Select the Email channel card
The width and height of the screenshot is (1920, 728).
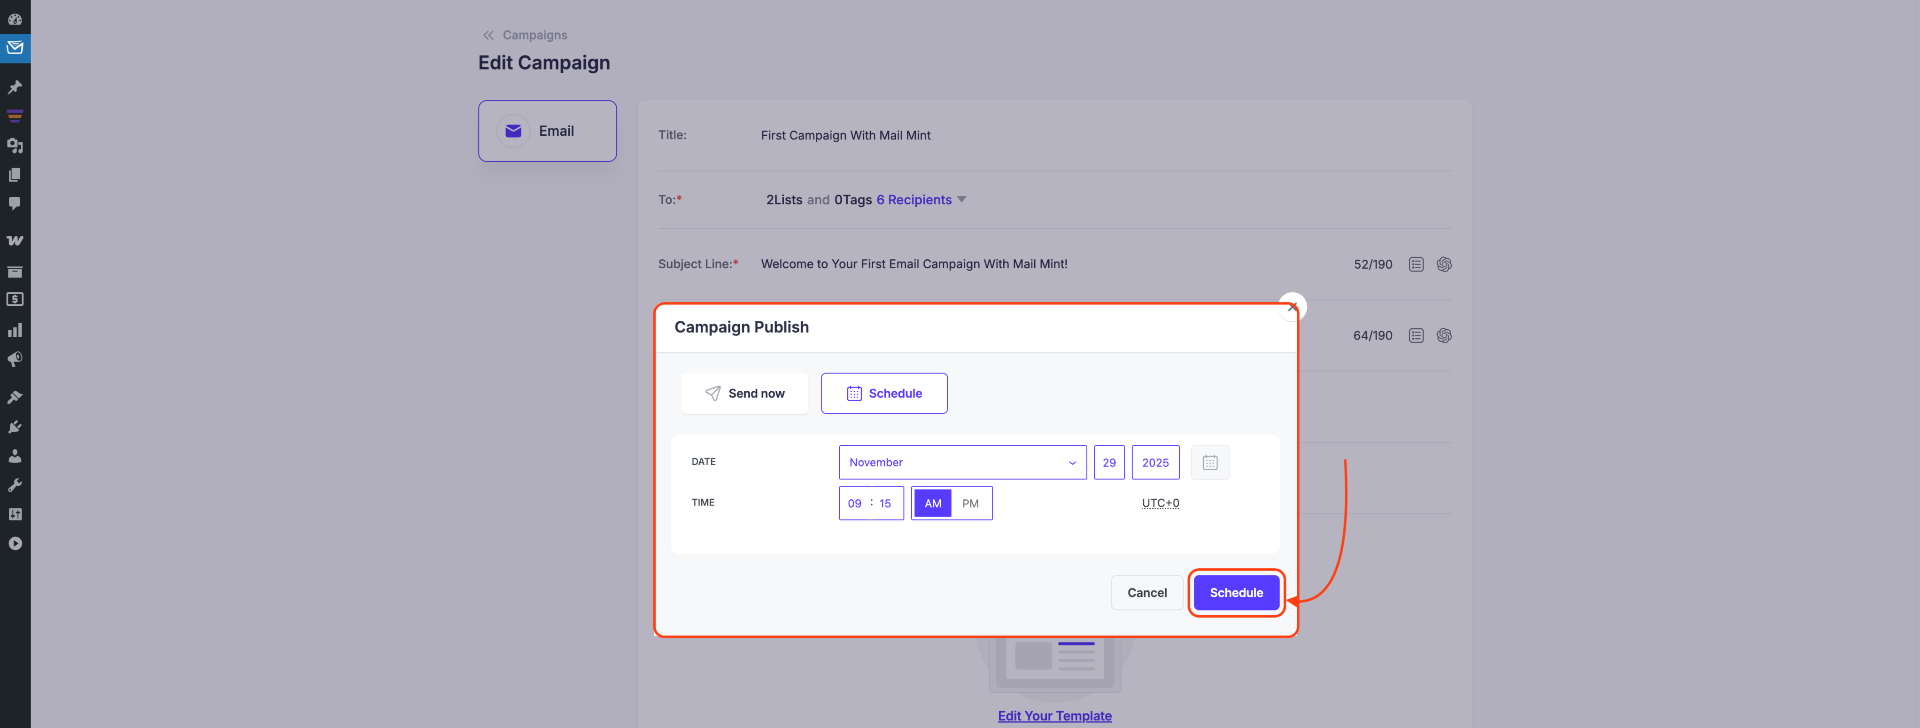tap(547, 131)
